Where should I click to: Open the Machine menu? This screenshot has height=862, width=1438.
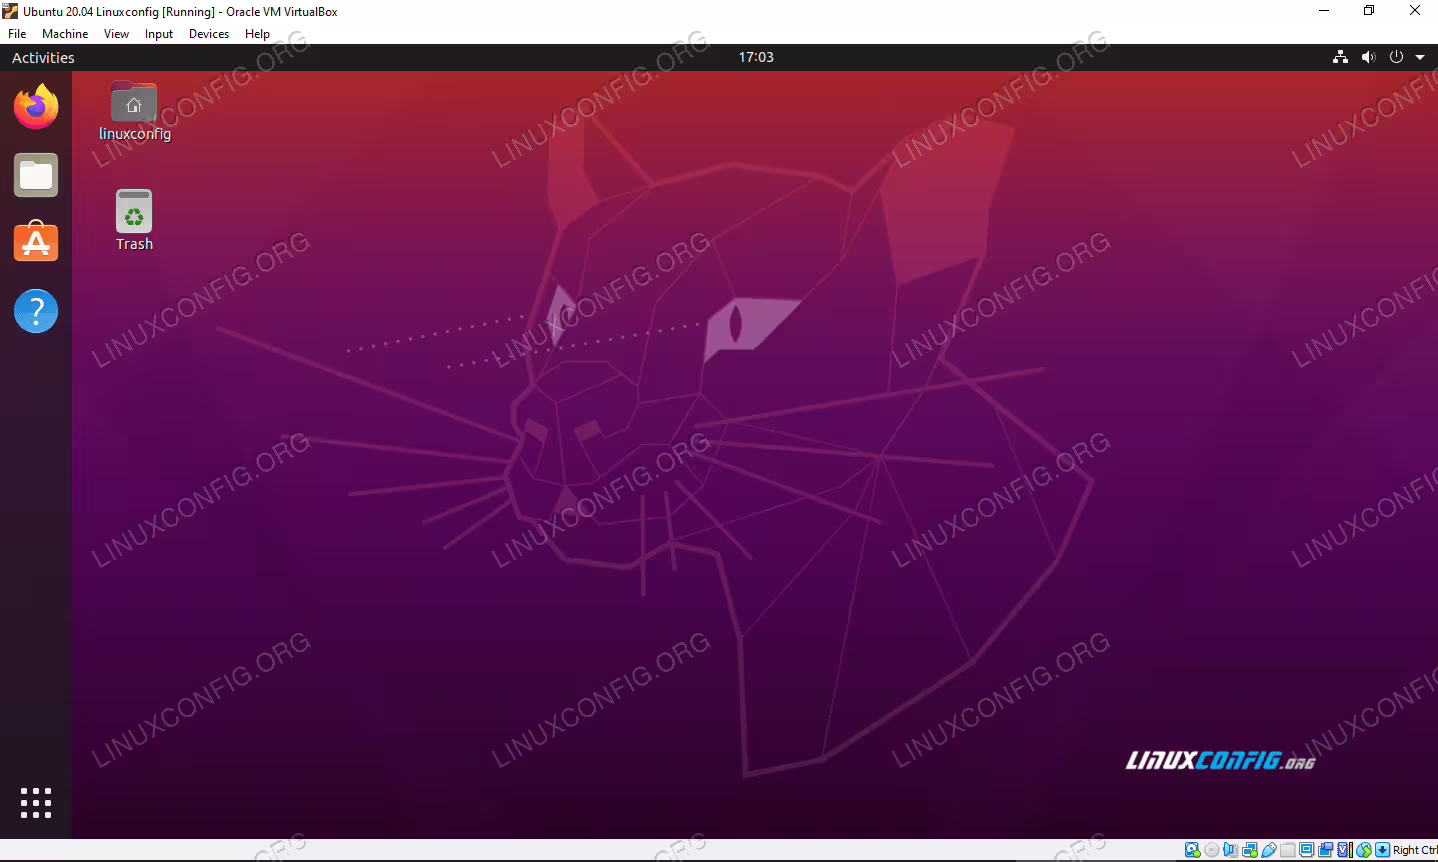(x=65, y=33)
